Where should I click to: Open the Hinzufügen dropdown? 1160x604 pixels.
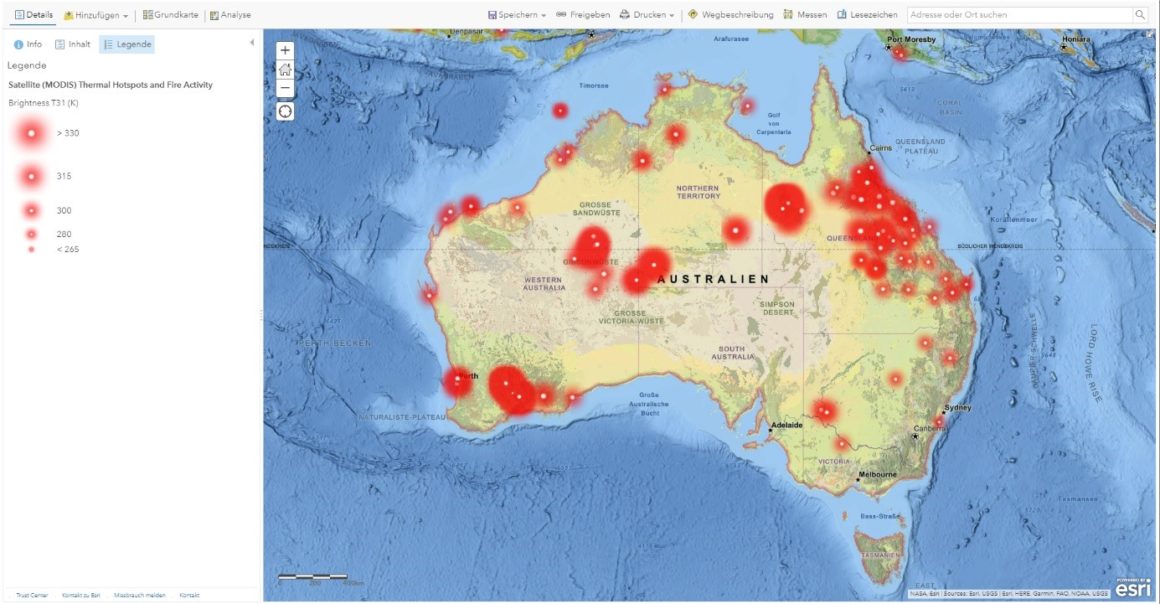96,15
